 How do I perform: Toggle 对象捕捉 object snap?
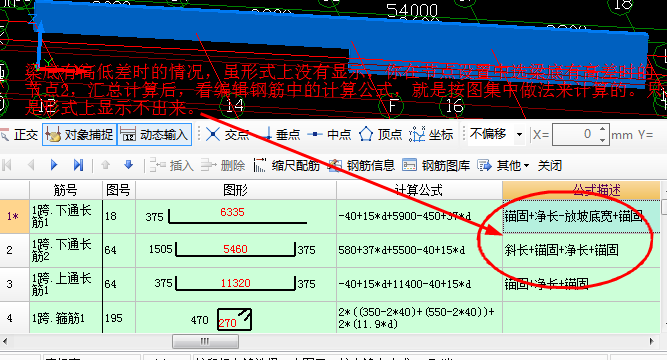click(80, 135)
